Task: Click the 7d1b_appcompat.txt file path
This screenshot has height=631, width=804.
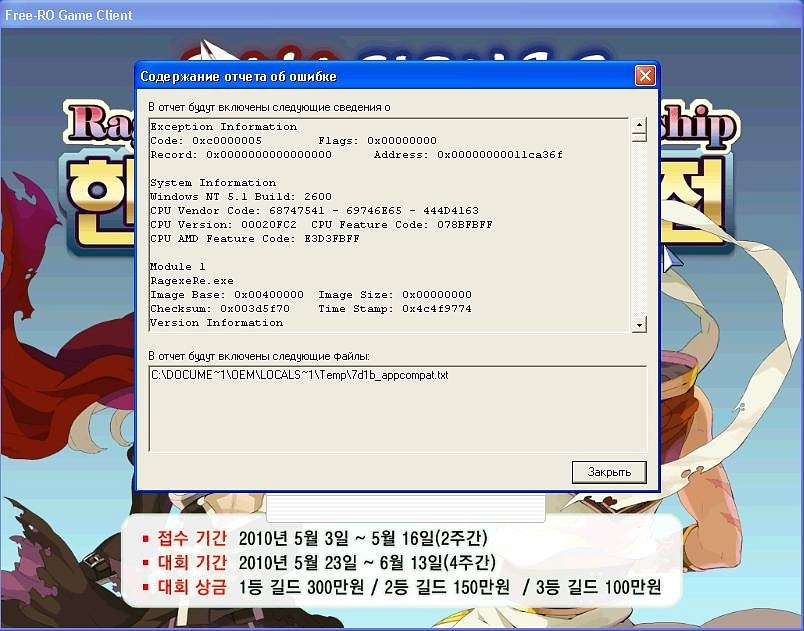Action: (x=299, y=375)
